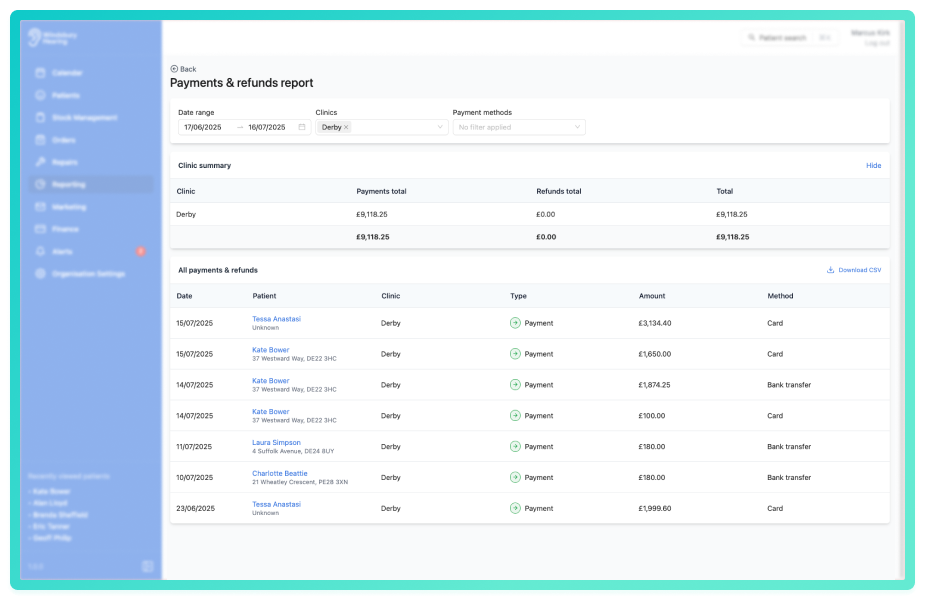Viewport: 925px width, 600px height.
Task: Click the Finance card icon in the sidebar
Action: point(40,229)
